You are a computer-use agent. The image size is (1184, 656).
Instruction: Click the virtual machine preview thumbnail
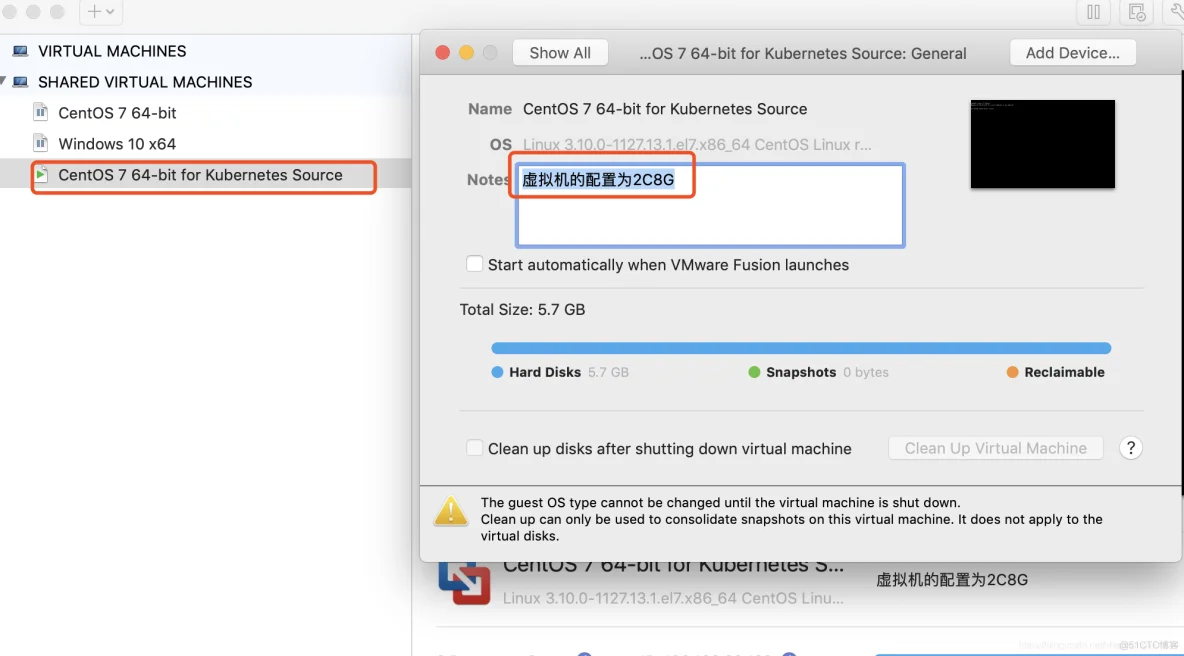(x=1042, y=144)
